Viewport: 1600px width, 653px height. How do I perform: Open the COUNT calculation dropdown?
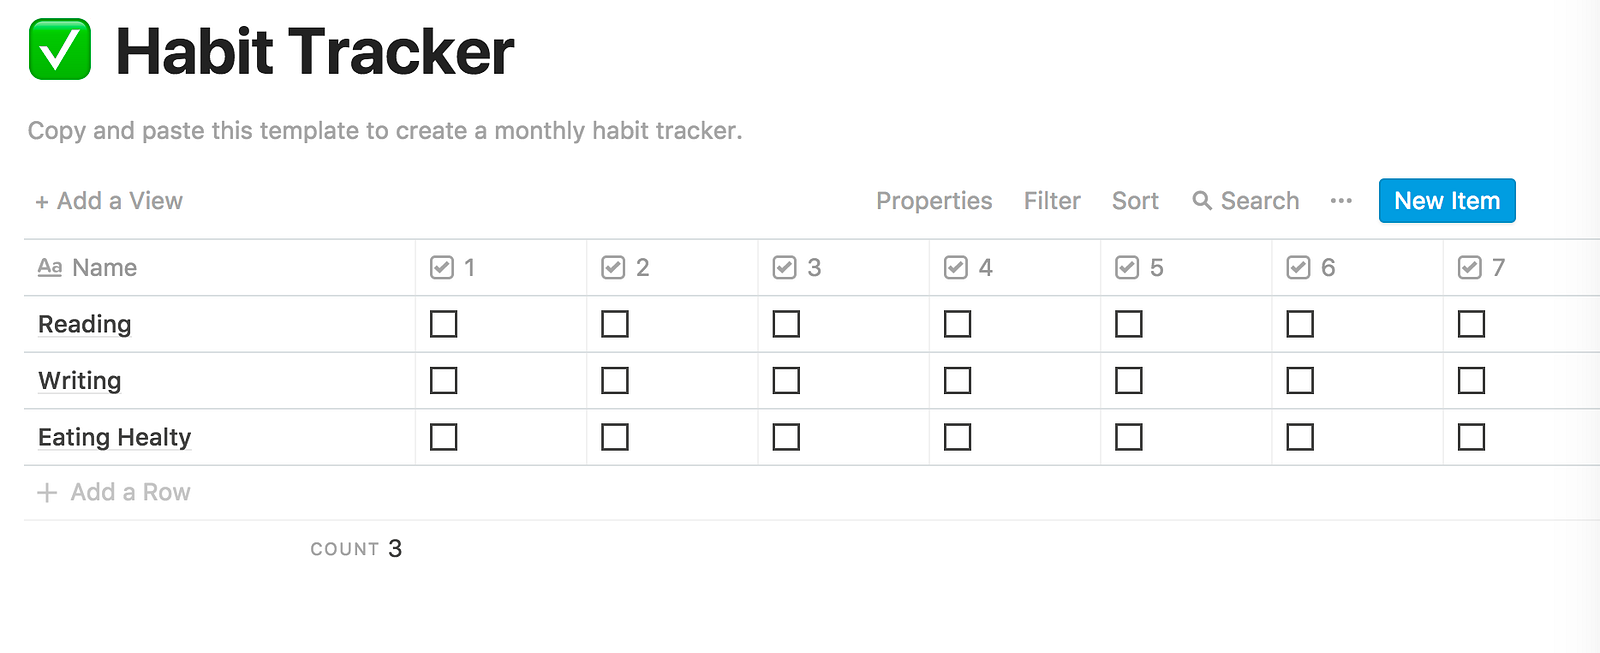click(x=356, y=549)
